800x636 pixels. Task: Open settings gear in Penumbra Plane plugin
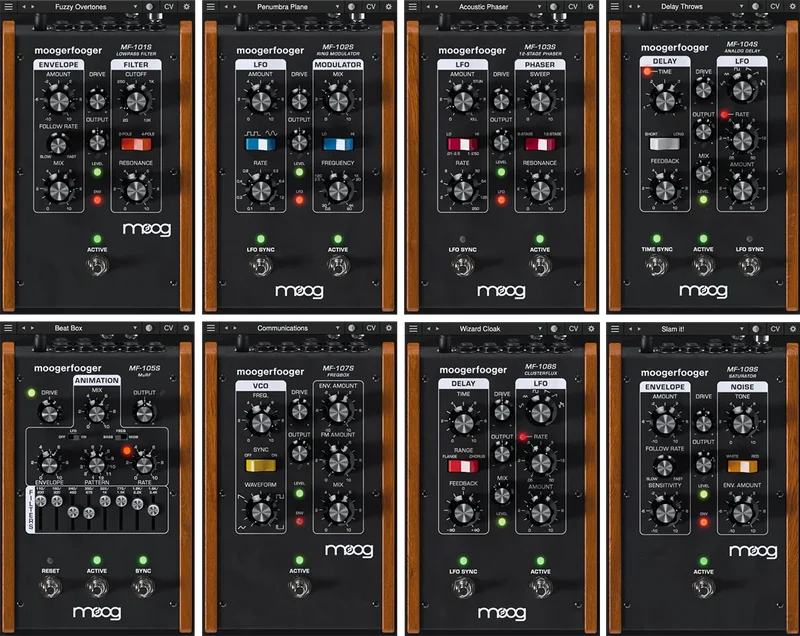coord(388,7)
